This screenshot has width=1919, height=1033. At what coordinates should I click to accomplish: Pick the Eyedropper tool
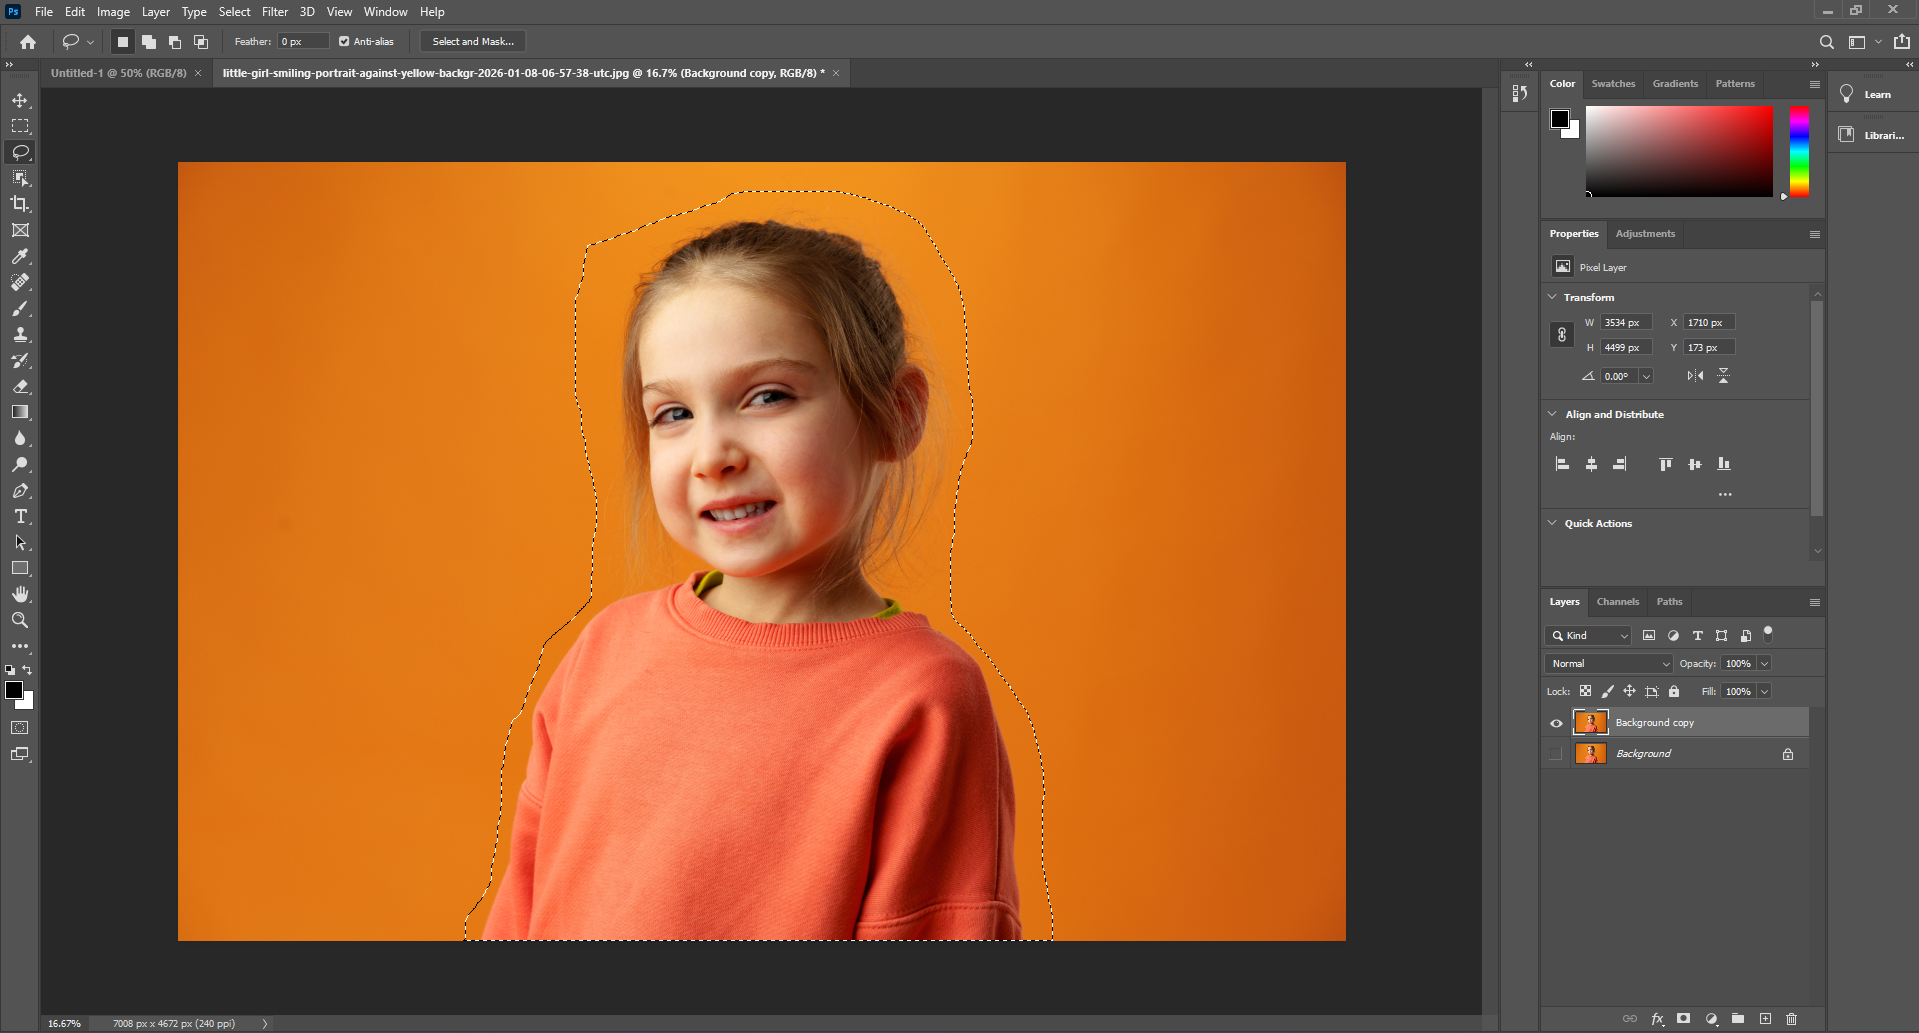pos(20,256)
